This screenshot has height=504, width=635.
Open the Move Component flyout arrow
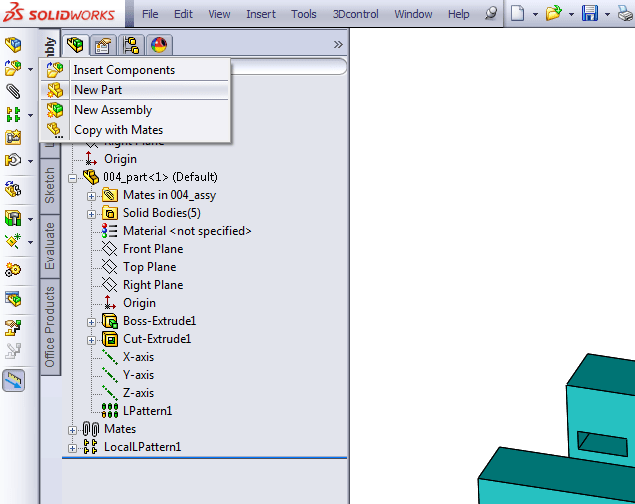(x=30, y=161)
